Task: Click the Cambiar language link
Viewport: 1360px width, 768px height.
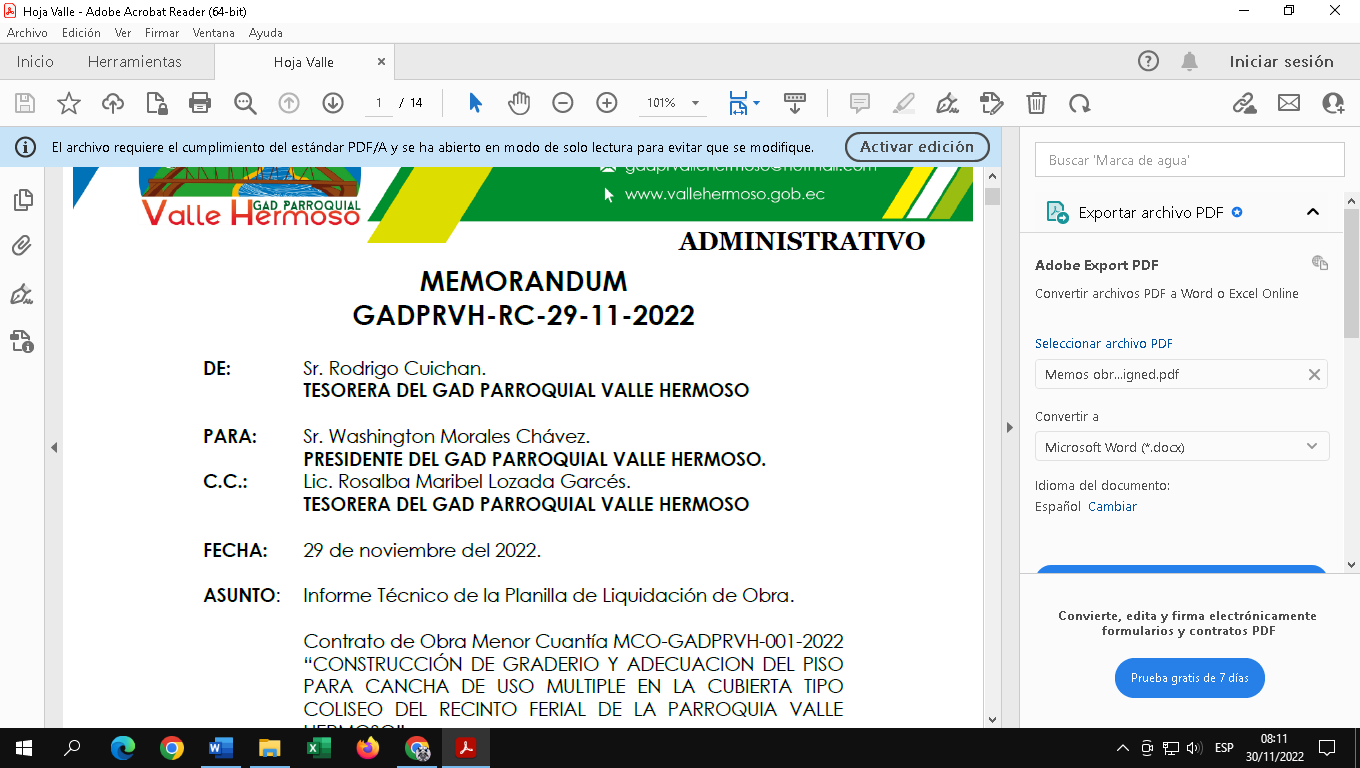Action: coord(1112,507)
